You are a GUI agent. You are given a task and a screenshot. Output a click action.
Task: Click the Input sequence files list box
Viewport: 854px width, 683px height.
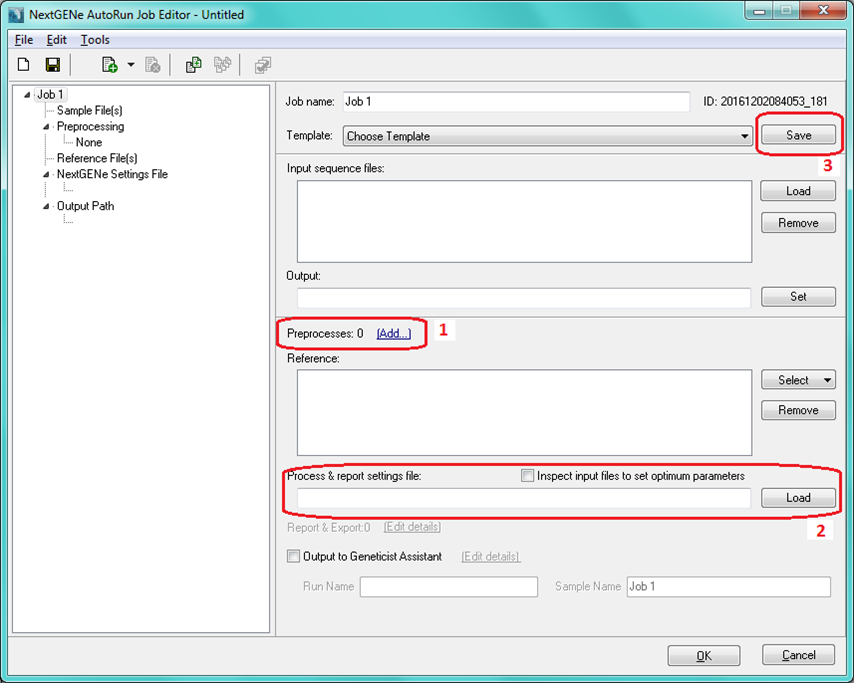tap(524, 222)
